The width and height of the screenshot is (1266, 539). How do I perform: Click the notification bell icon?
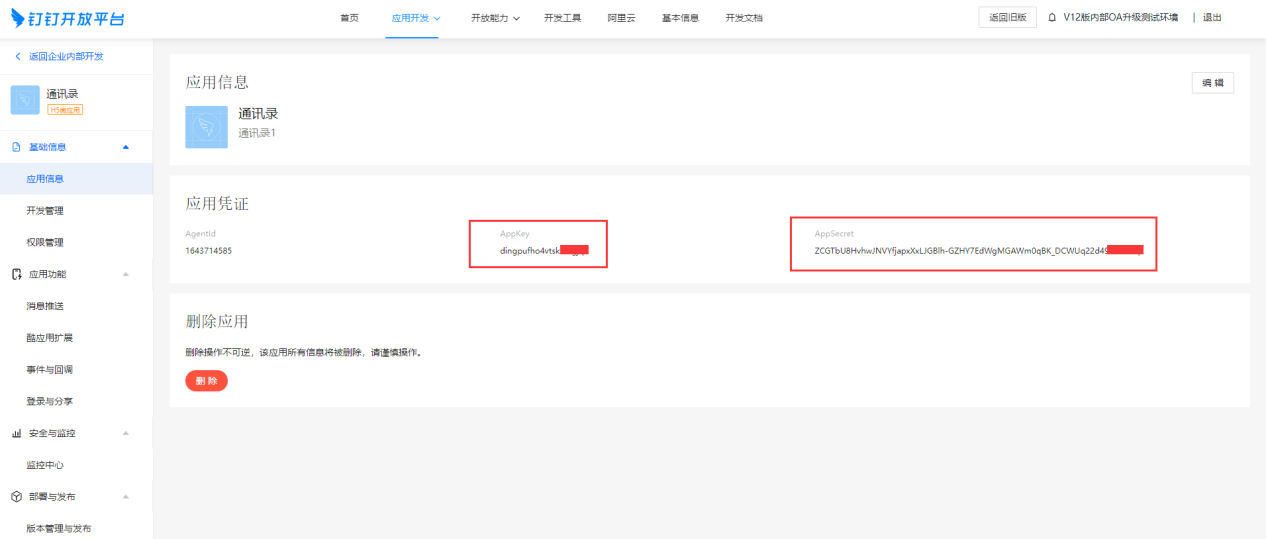point(1052,18)
